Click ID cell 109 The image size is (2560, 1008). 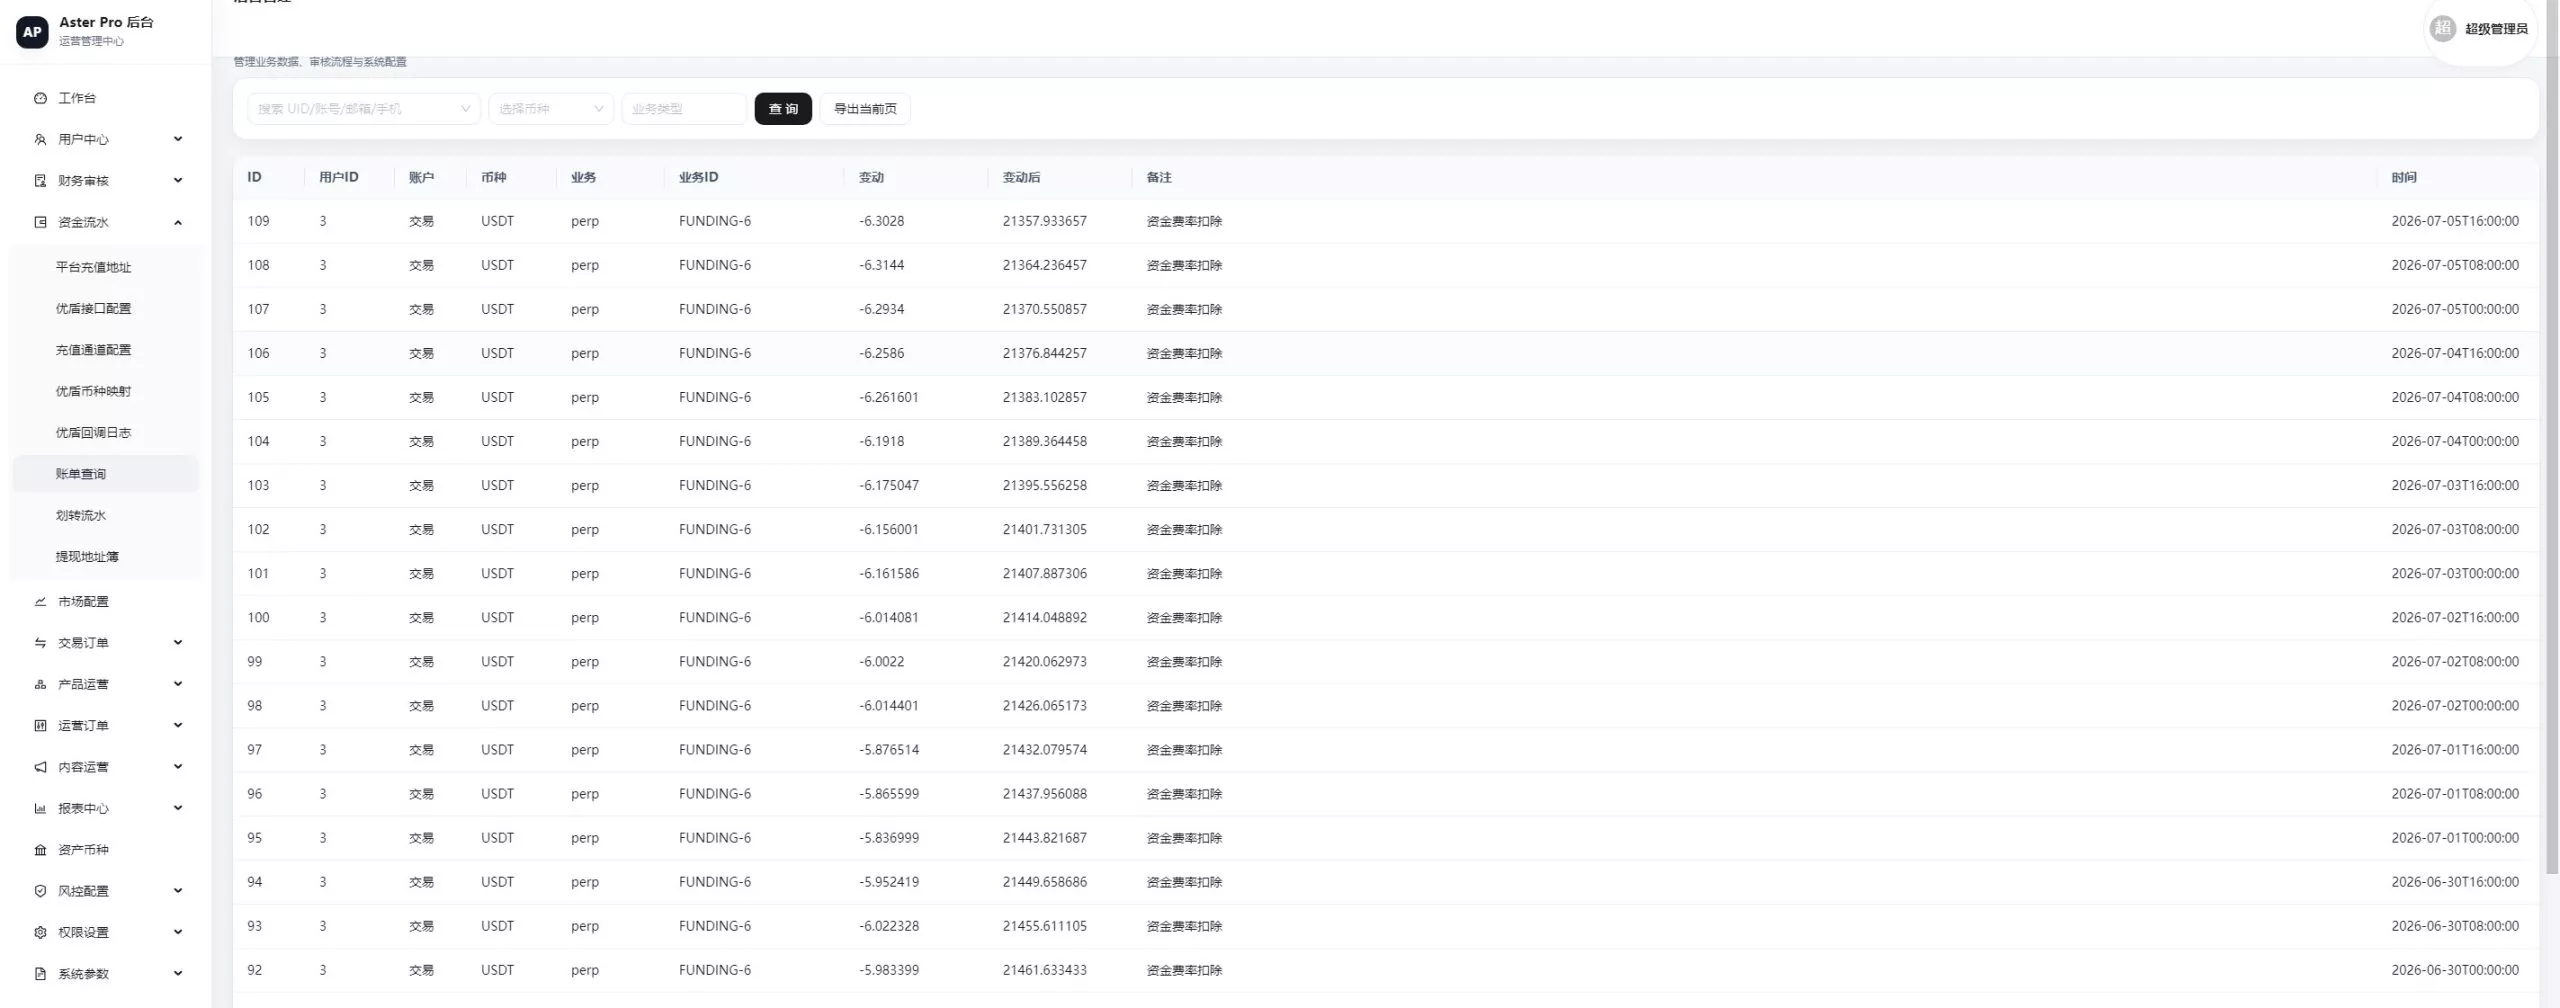click(x=258, y=221)
